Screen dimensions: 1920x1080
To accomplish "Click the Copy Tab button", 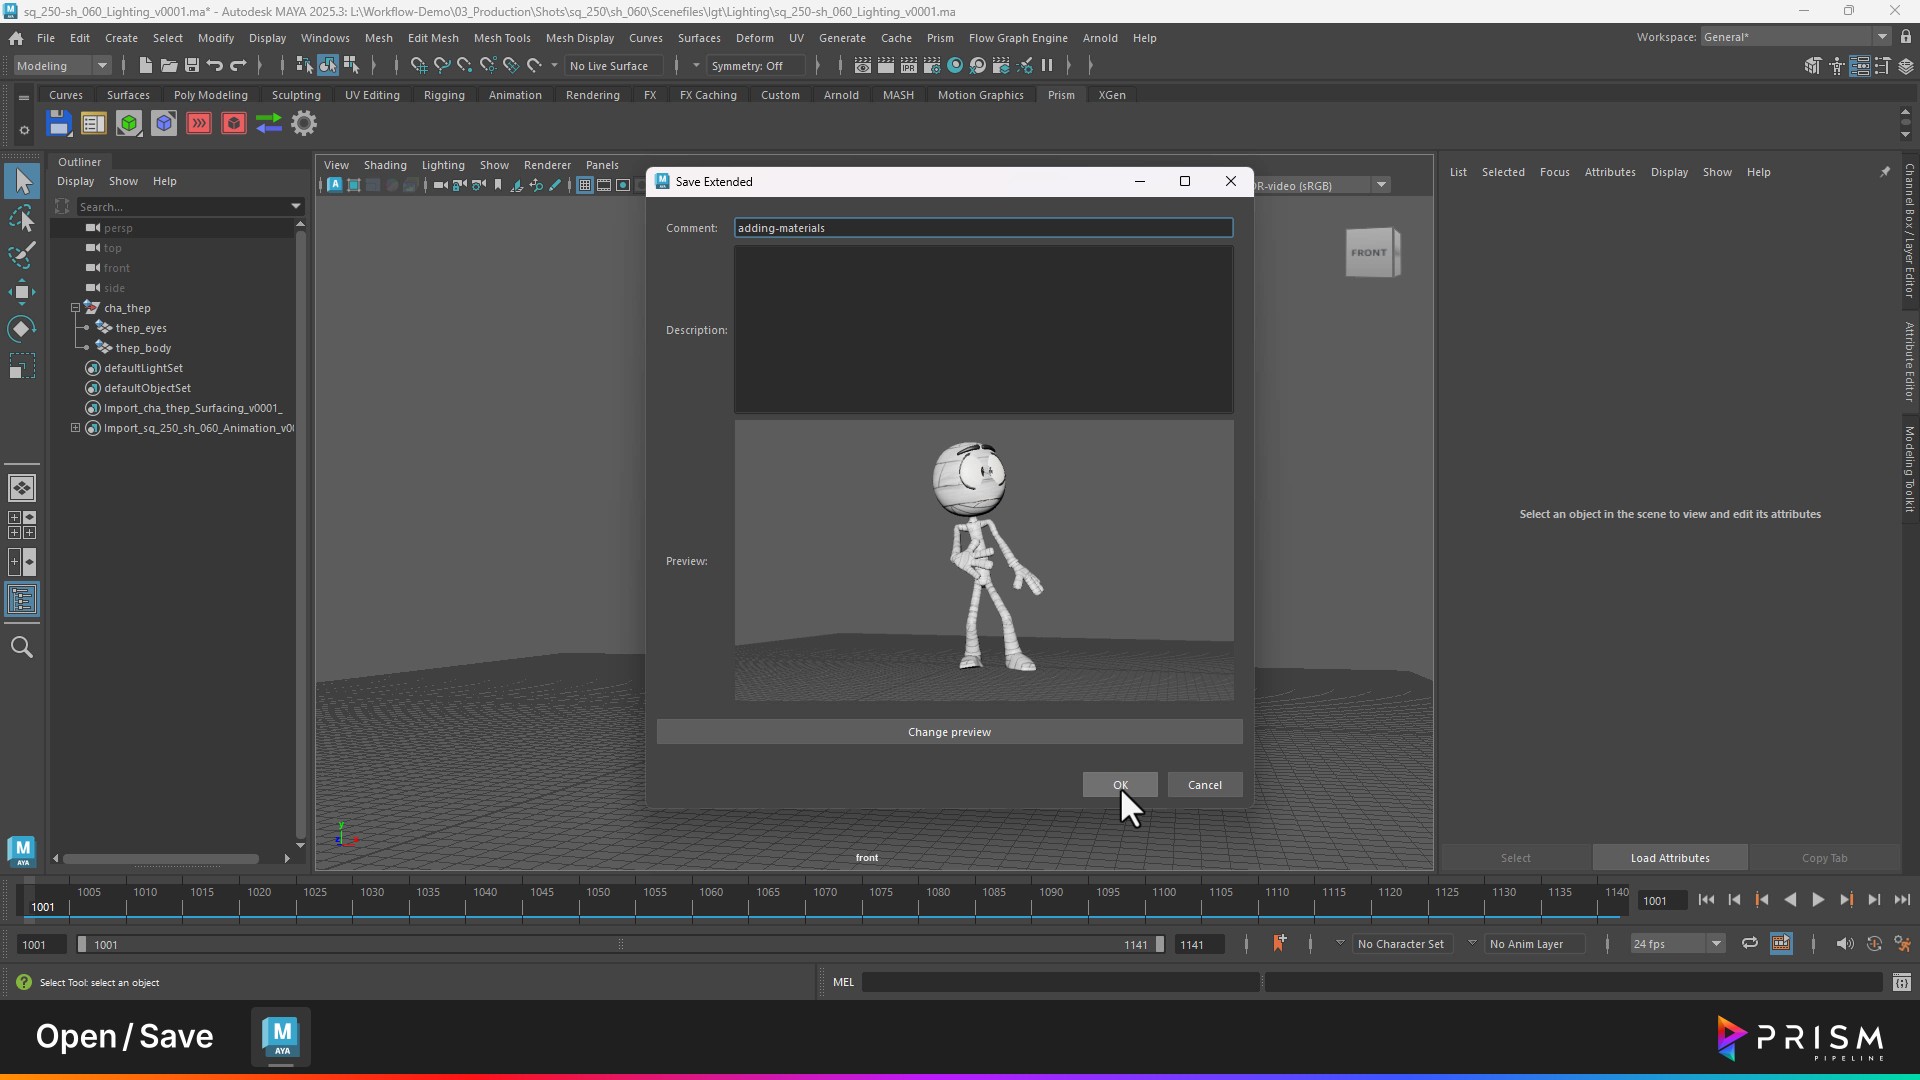I will click(1824, 858).
